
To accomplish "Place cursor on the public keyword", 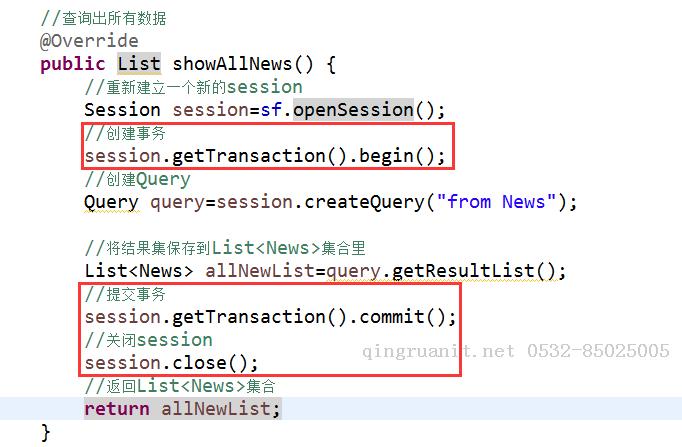I will pos(72,64).
